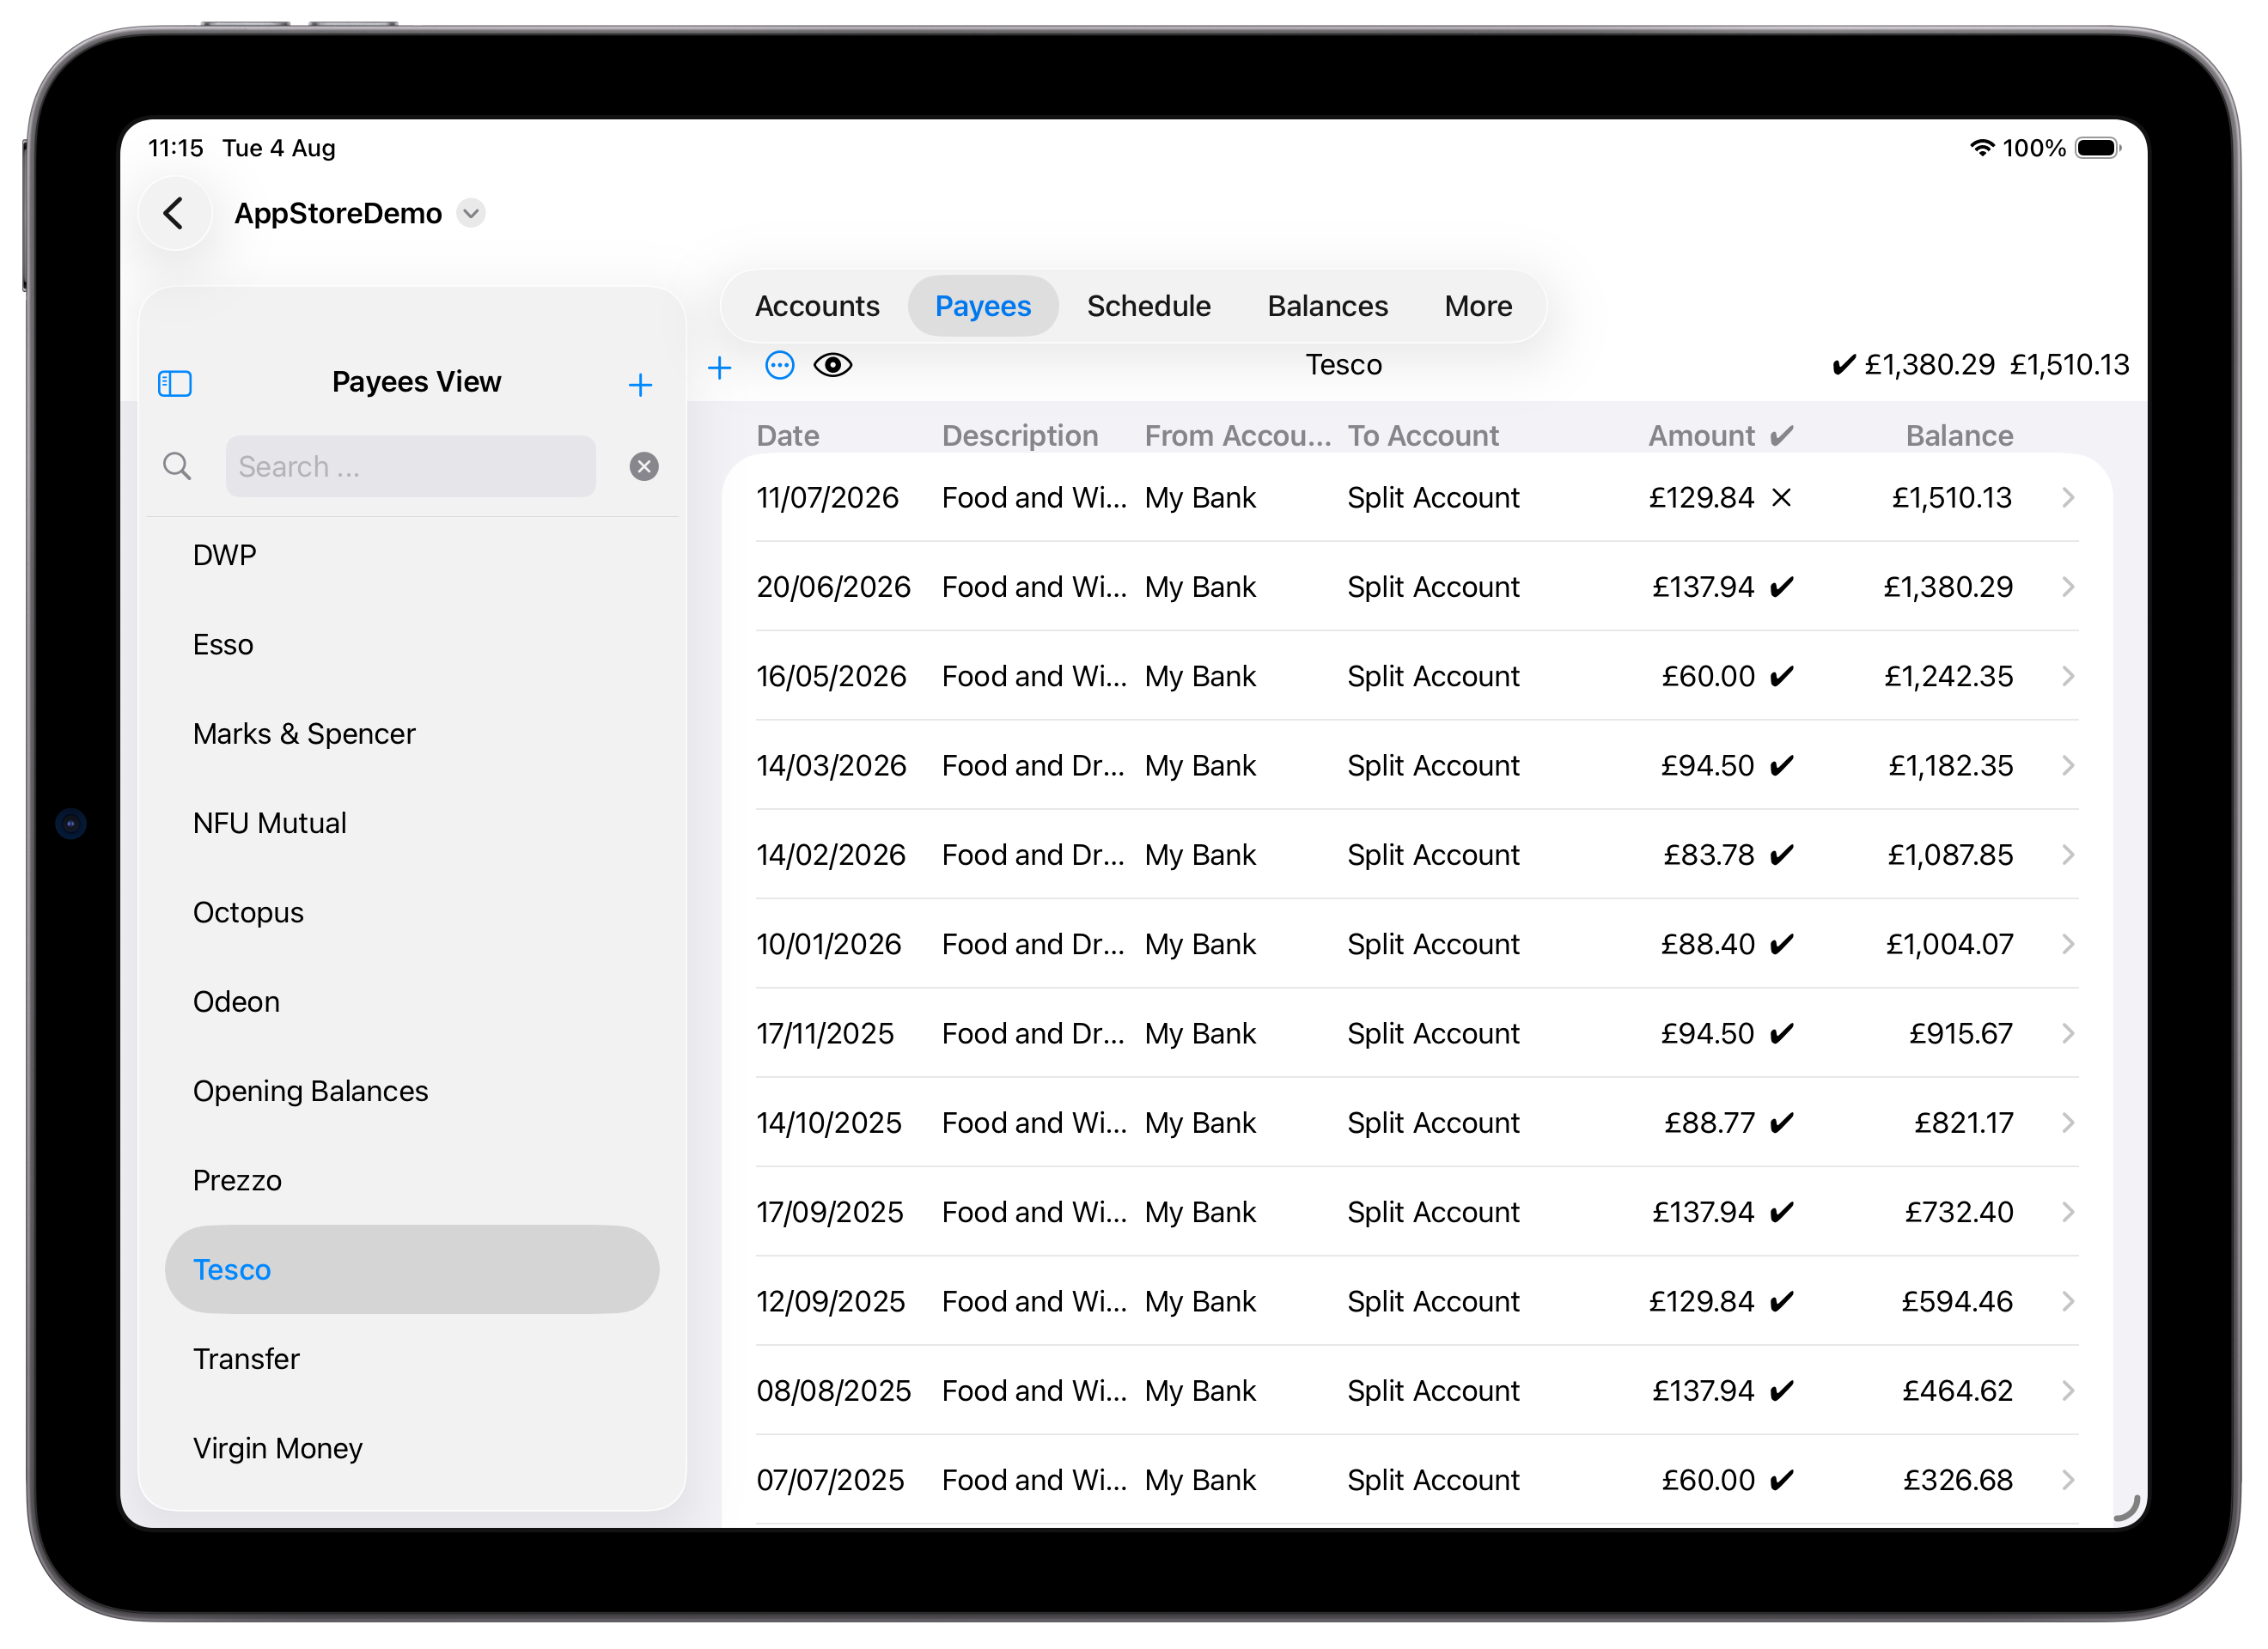
Task: Toggle cleared check on 16/05/2026 transaction
Action: [1781, 676]
